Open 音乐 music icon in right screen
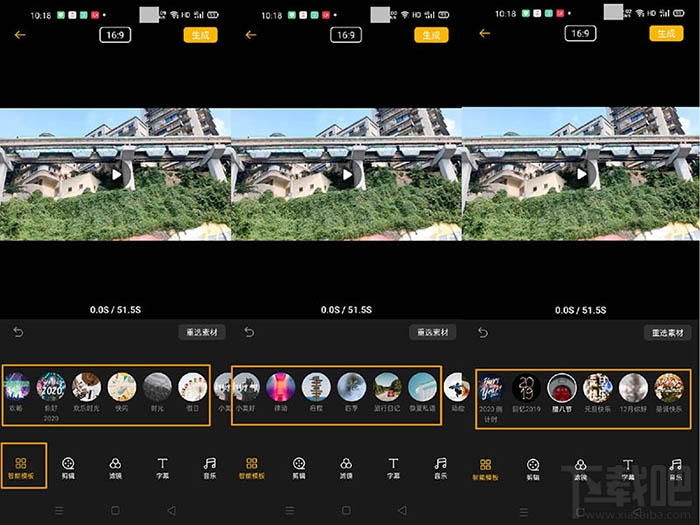The height and width of the screenshot is (525, 700). (675, 468)
